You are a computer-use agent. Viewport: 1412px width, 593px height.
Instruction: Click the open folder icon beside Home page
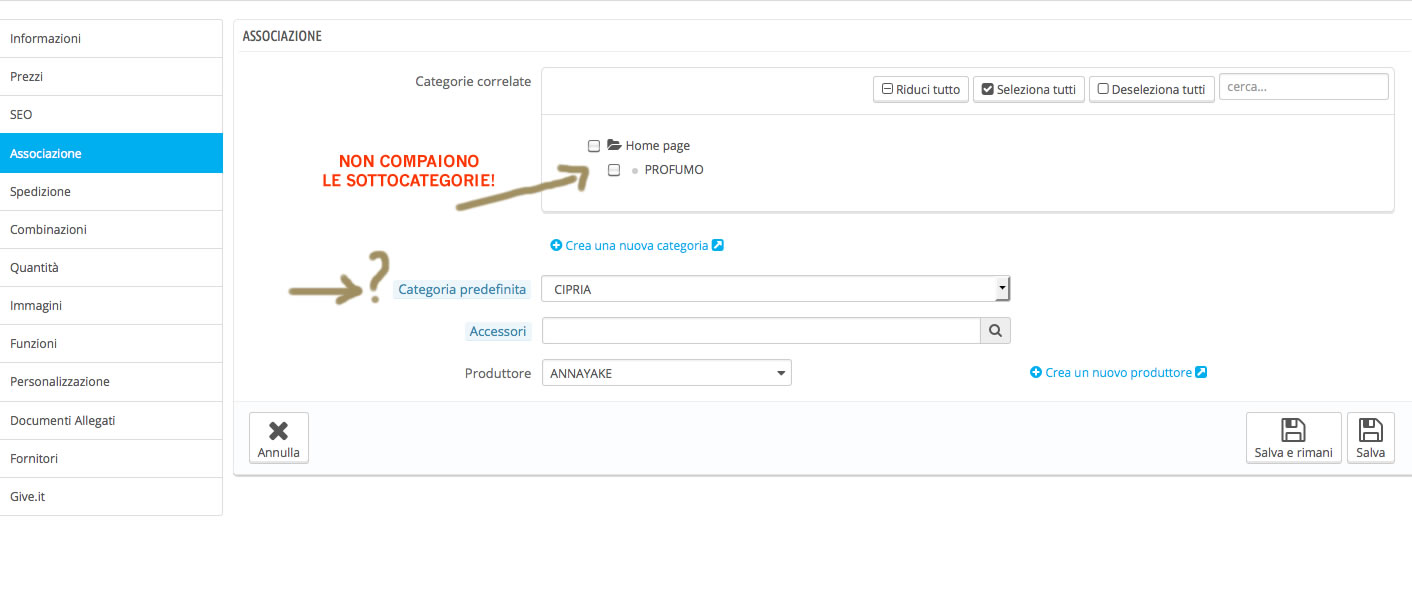[x=614, y=145]
